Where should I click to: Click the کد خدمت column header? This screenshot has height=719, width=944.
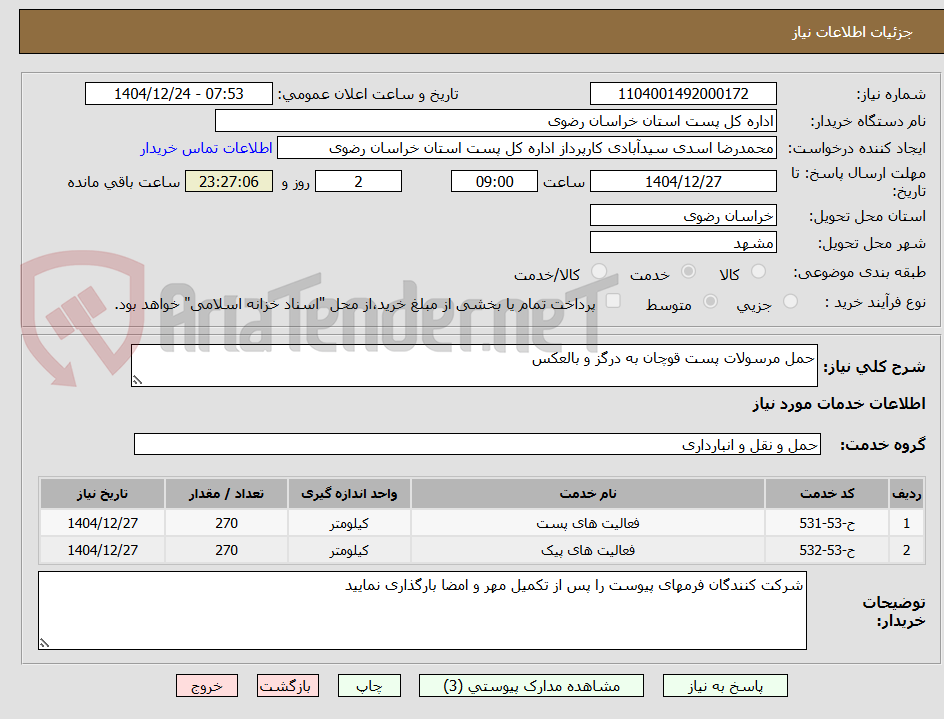827,494
